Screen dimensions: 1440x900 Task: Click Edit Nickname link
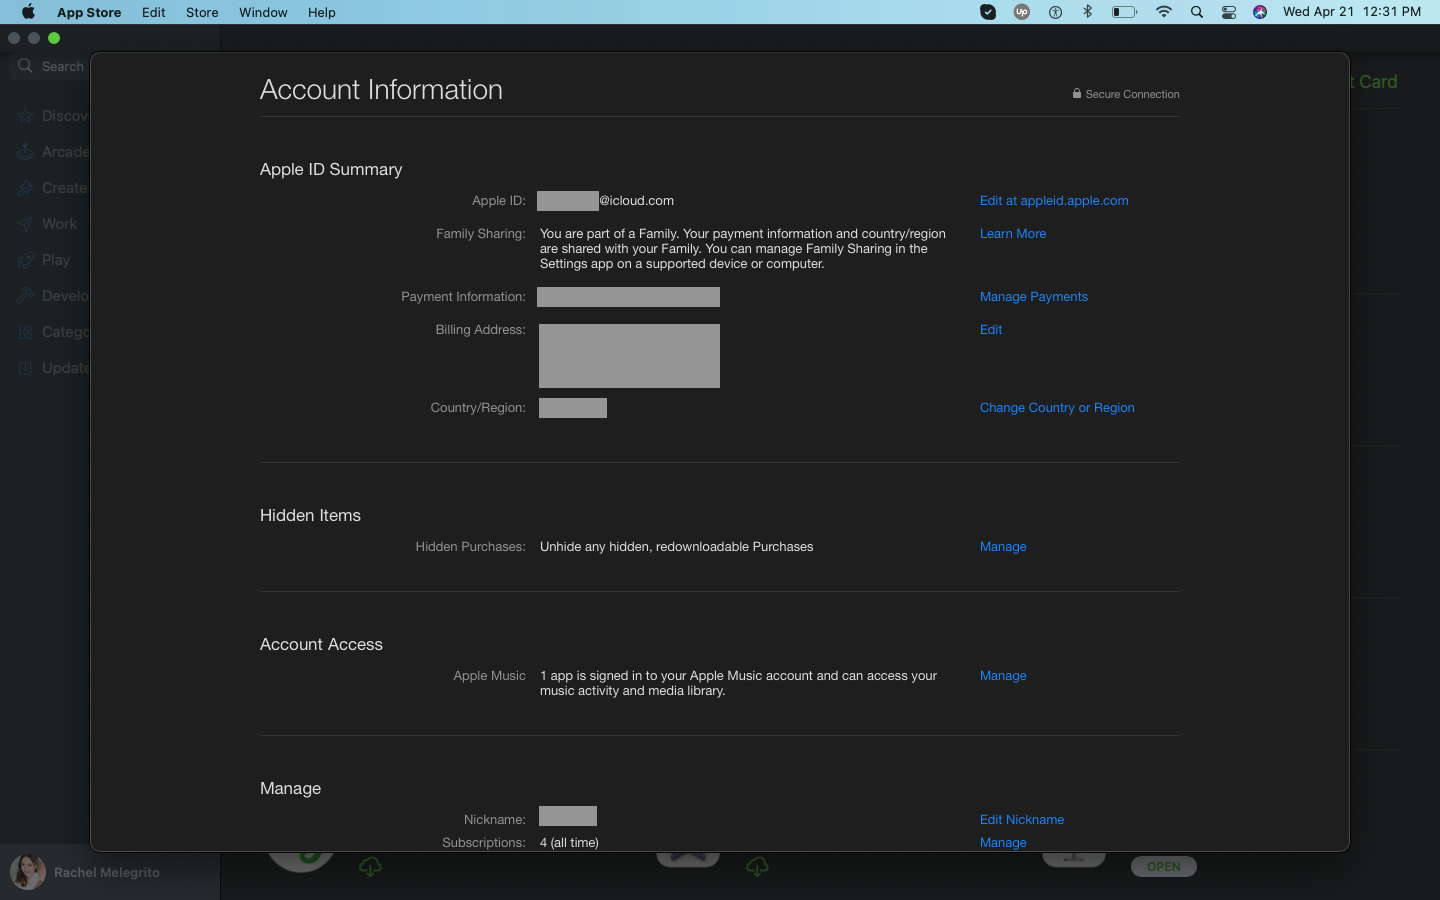[1022, 820]
